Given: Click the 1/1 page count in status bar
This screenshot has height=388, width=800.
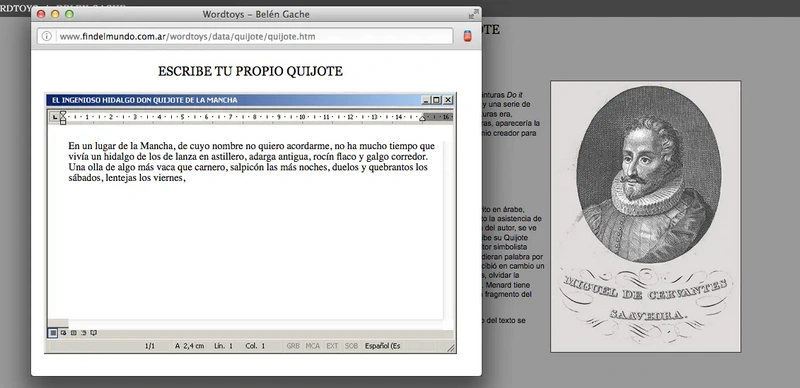Looking at the screenshot, I should 150,346.
